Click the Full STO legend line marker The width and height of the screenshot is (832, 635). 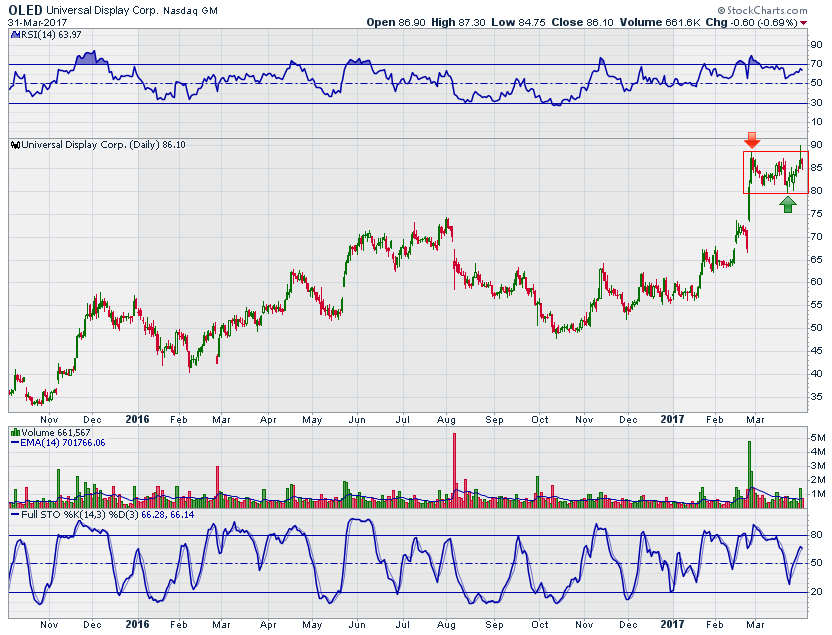pos(14,515)
